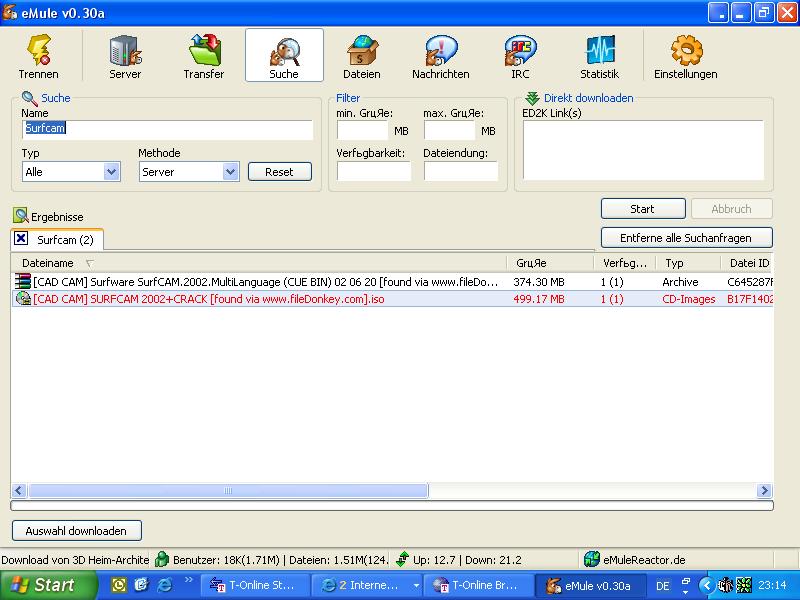Click the Benutzer users icon in status bar
This screenshot has width=800, height=600.
[162, 559]
